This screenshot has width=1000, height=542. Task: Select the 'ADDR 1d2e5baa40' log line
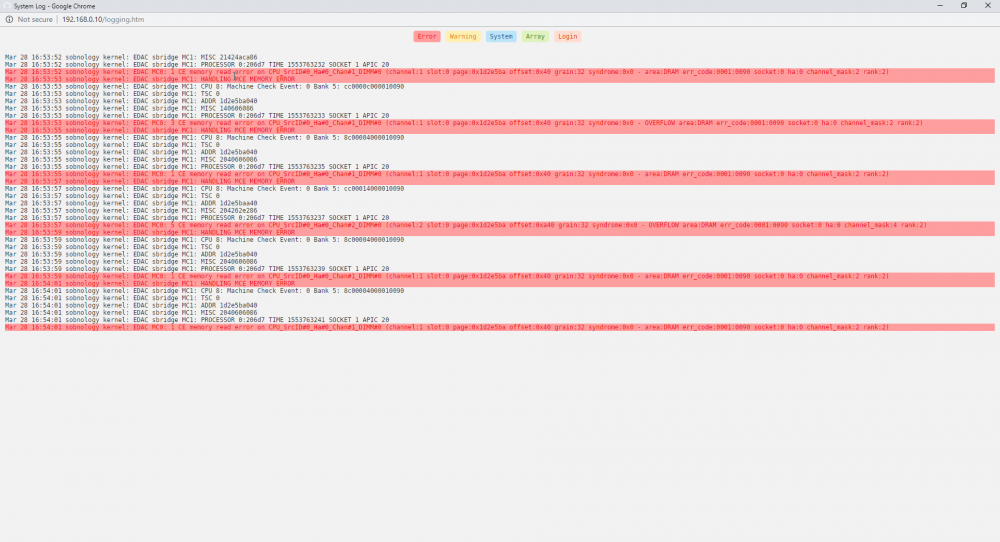(131, 203)
